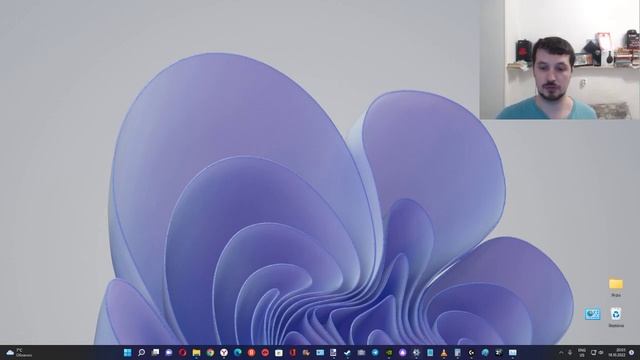
Task: Open taskbar Search magnifier
Action: coord(141,353)
